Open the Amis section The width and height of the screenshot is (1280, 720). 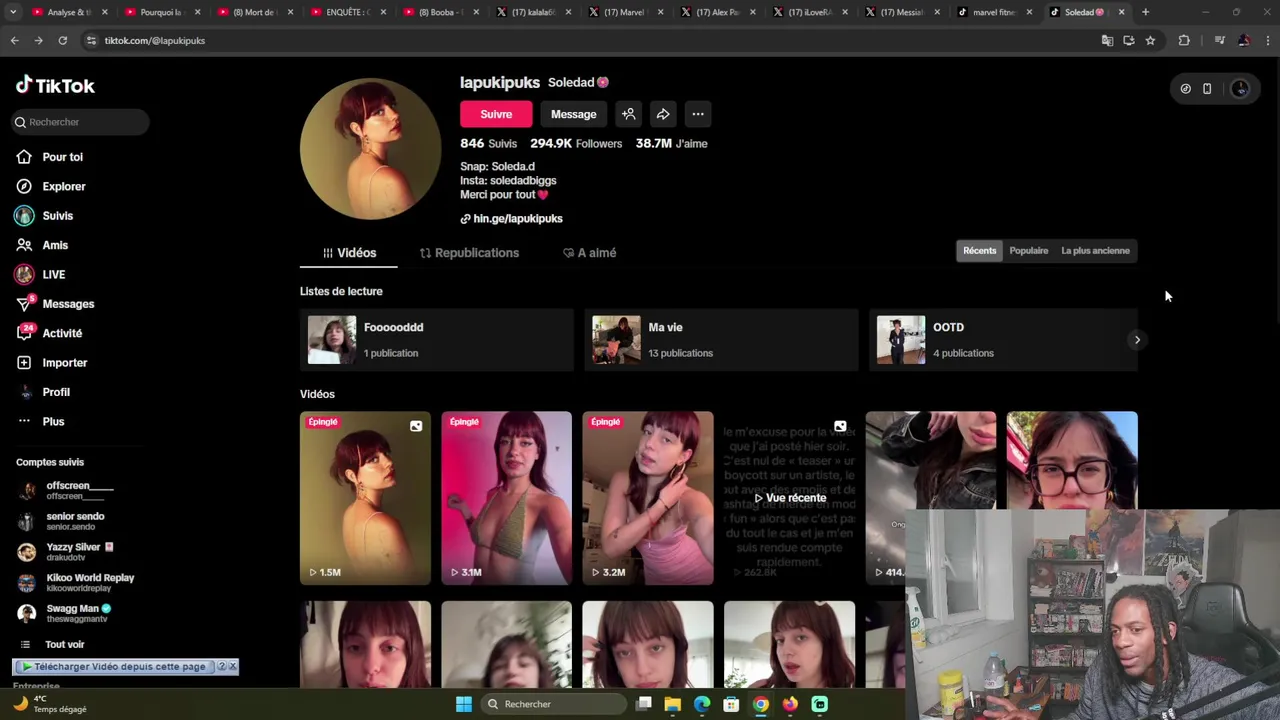point(55,245)
